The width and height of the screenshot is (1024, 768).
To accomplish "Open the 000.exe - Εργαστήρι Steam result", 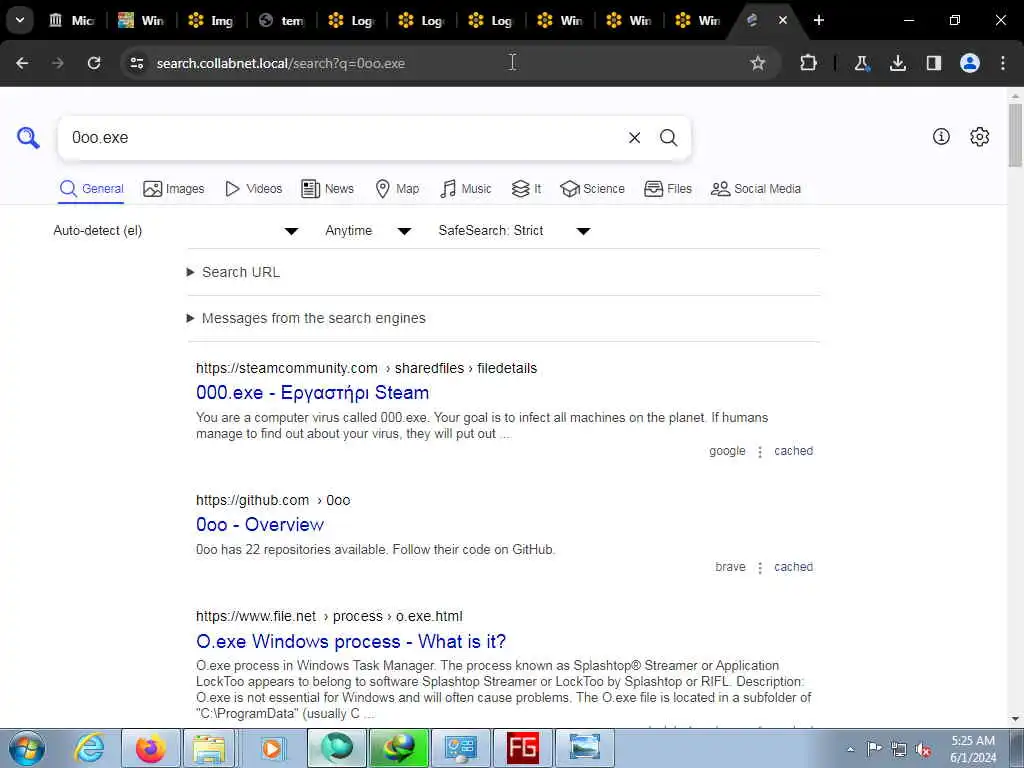I will (312, 392).
